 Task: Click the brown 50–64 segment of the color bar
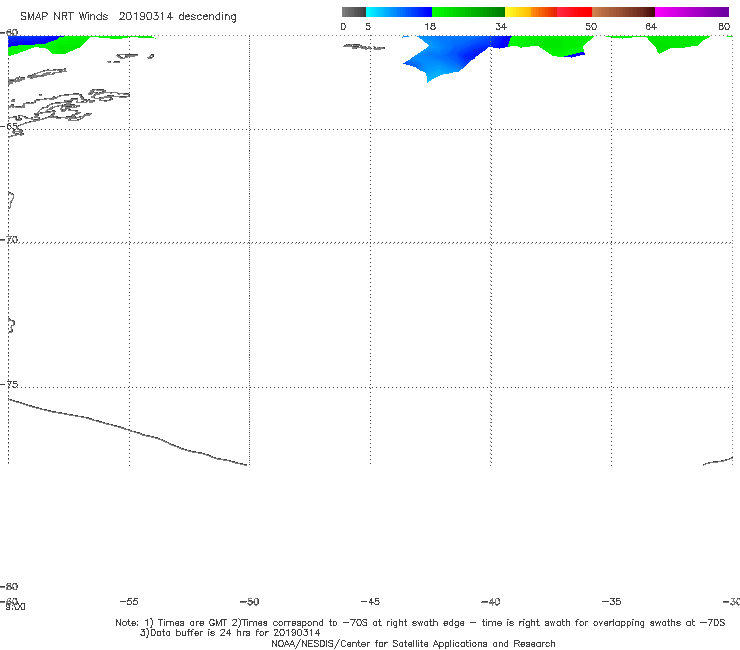pyautogui.click(x=623, y=12)
